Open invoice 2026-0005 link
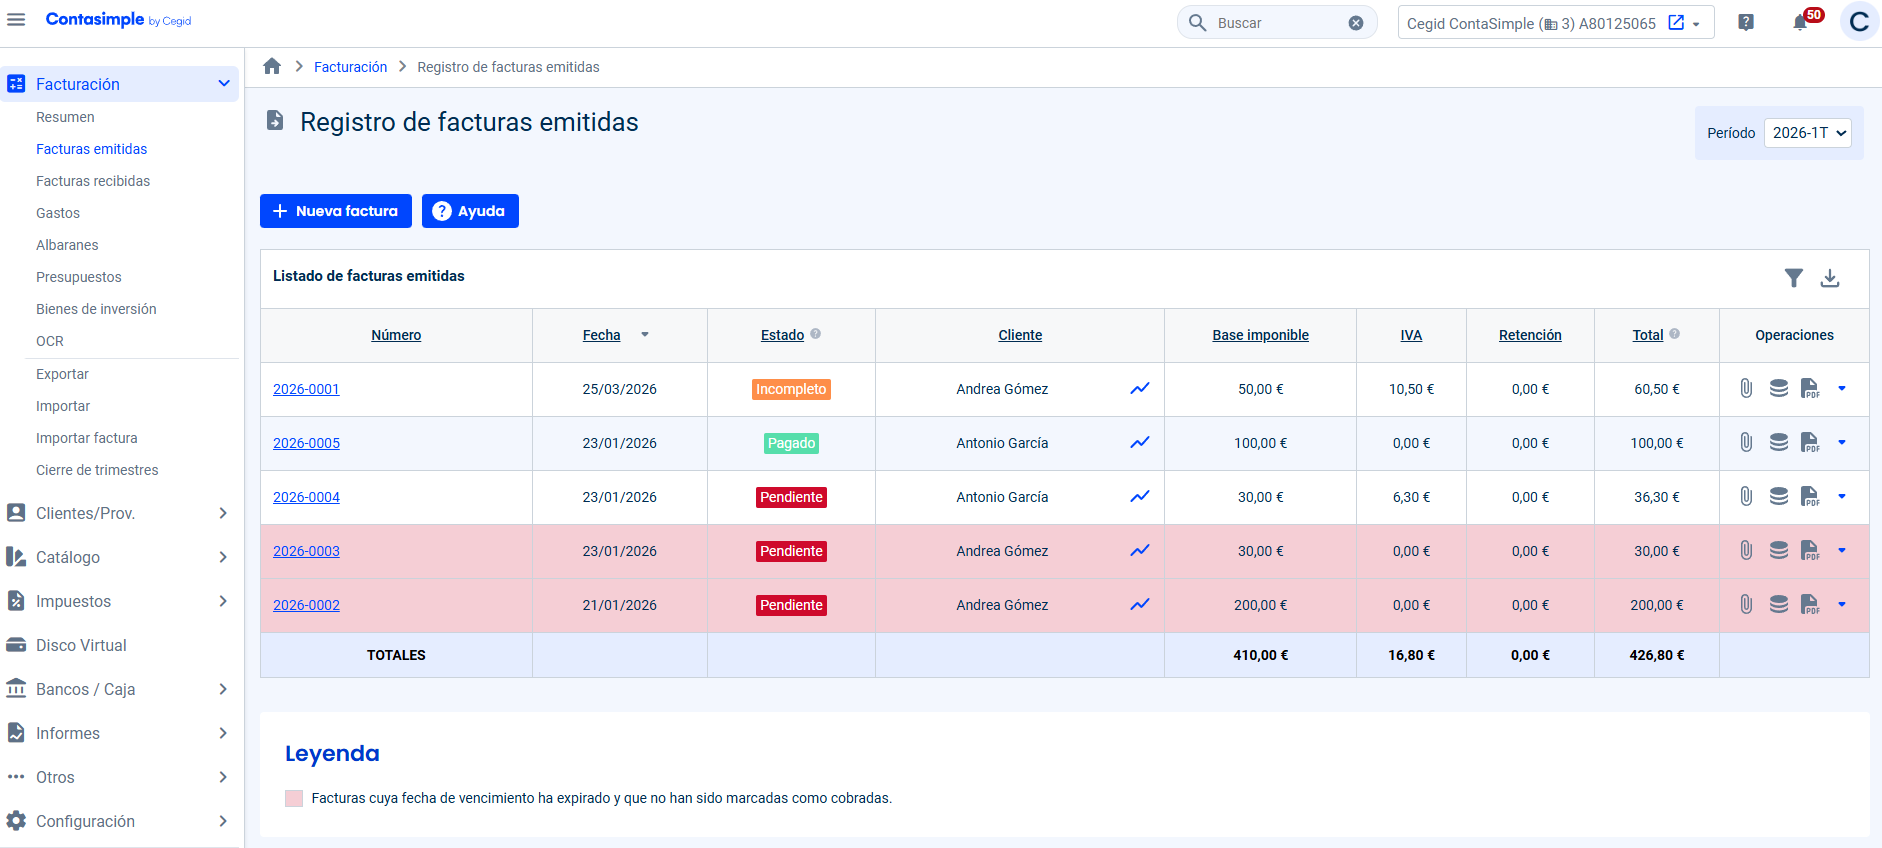1882x848 pixels. point(306,443)
